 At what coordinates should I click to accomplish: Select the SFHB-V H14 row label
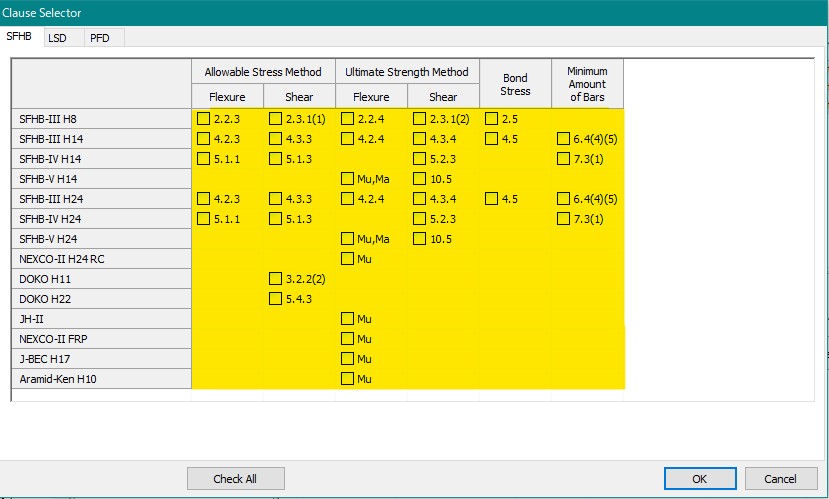point(102,179)
